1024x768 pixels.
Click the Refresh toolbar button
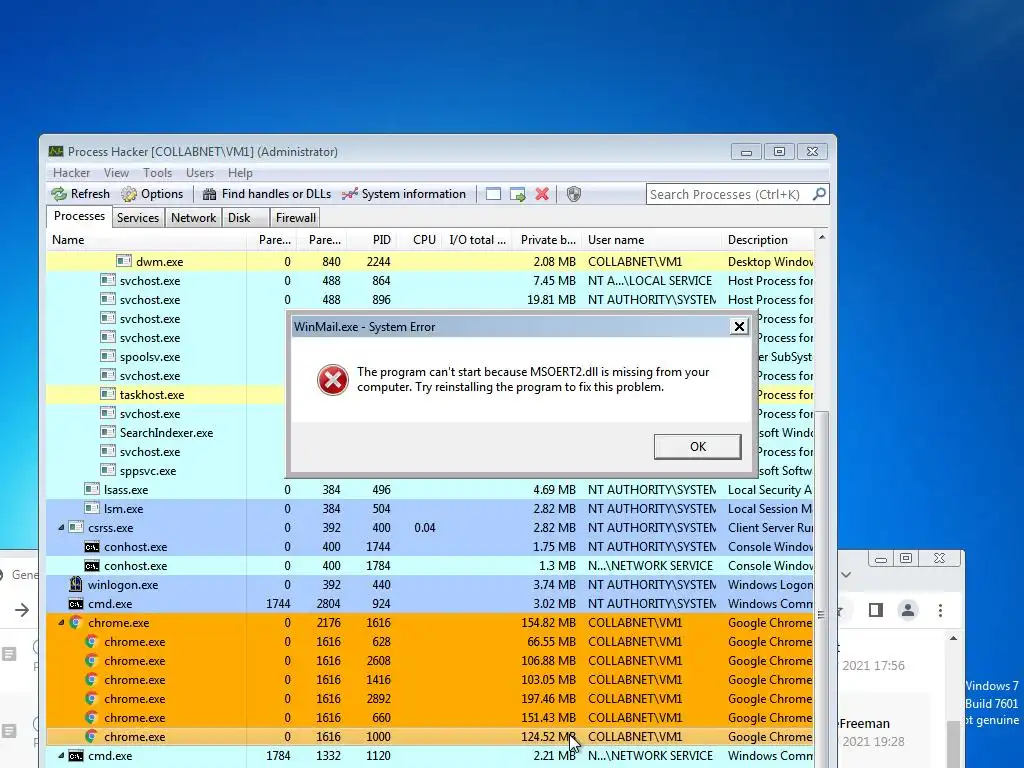coord(80,194)
